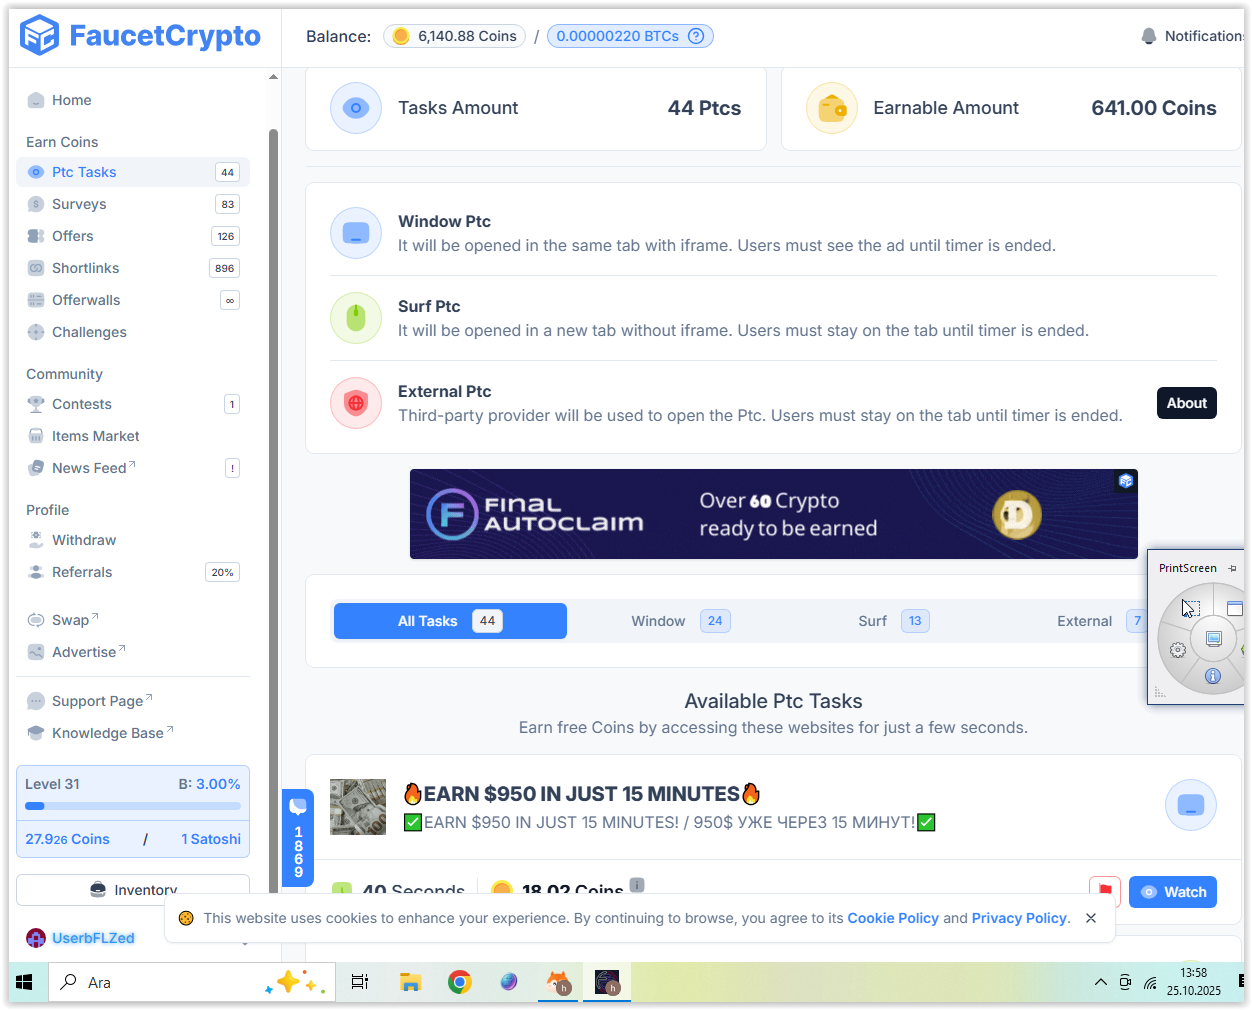Open the Privacy Policy link
This screenshot has width=1252, height=1010.
point(1019,918)
